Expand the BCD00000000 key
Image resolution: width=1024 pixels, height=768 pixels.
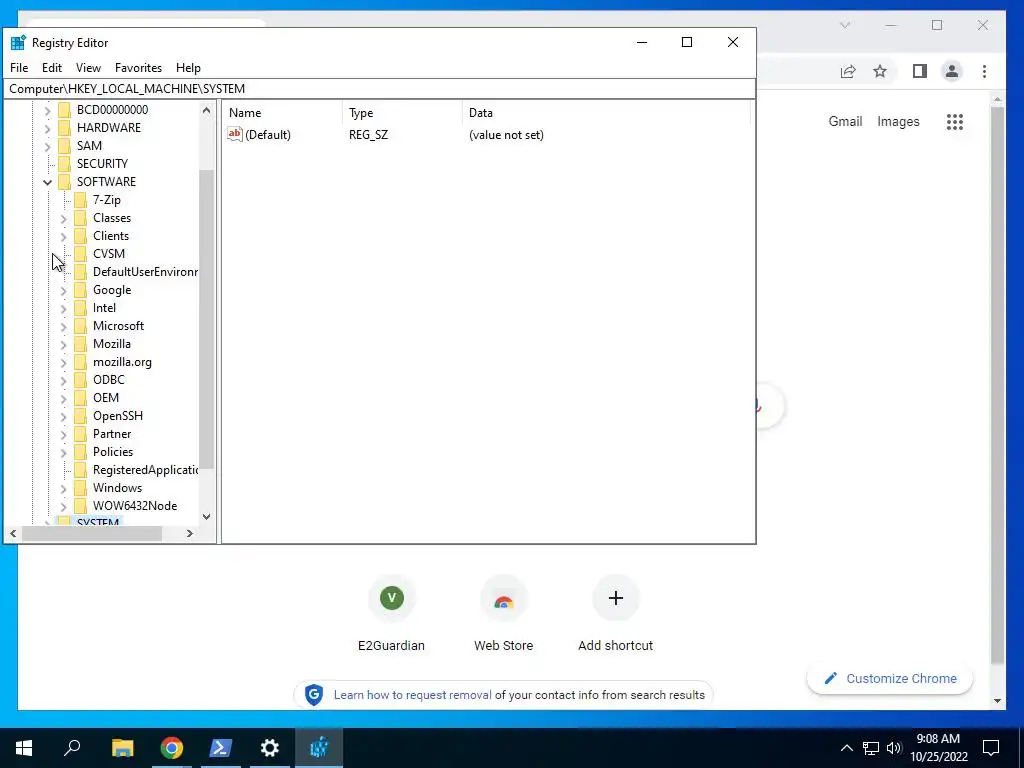click(47, 110)
